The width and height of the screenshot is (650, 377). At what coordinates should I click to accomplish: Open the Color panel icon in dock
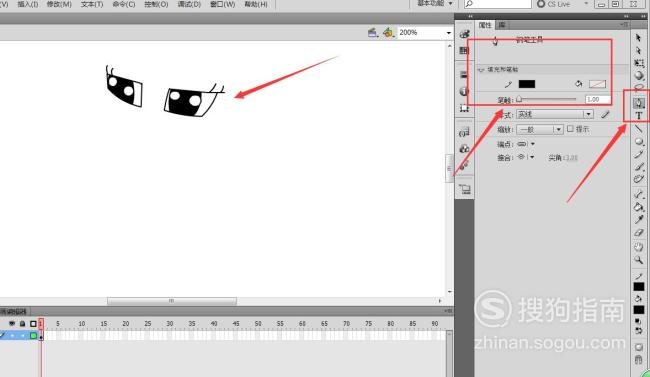pyautogui.click(x=464, y=34)
